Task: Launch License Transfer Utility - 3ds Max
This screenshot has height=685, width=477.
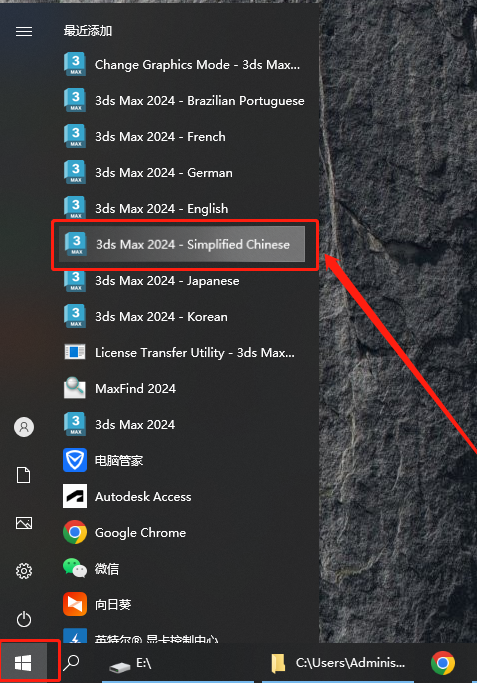Action: pos(182,352)
